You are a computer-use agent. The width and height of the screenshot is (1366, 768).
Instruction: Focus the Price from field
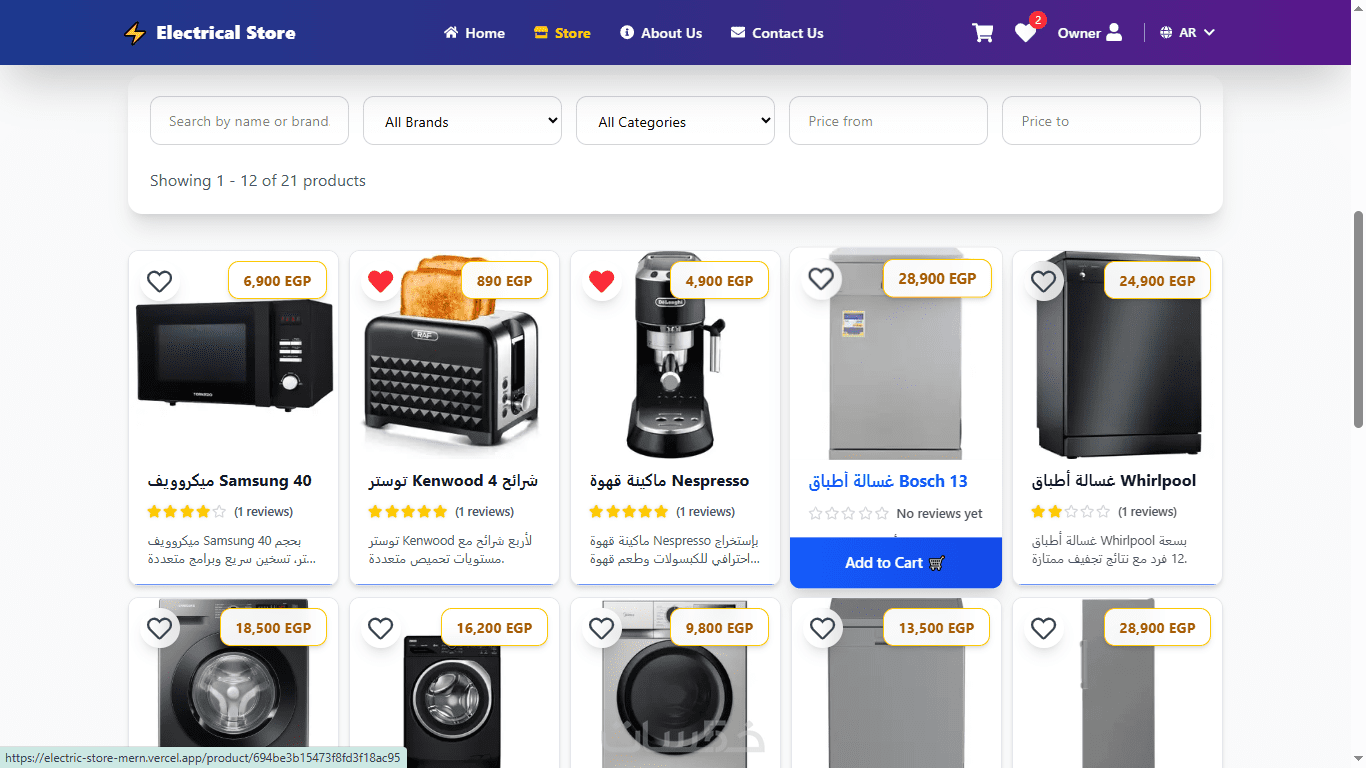[x=888, y=121]
